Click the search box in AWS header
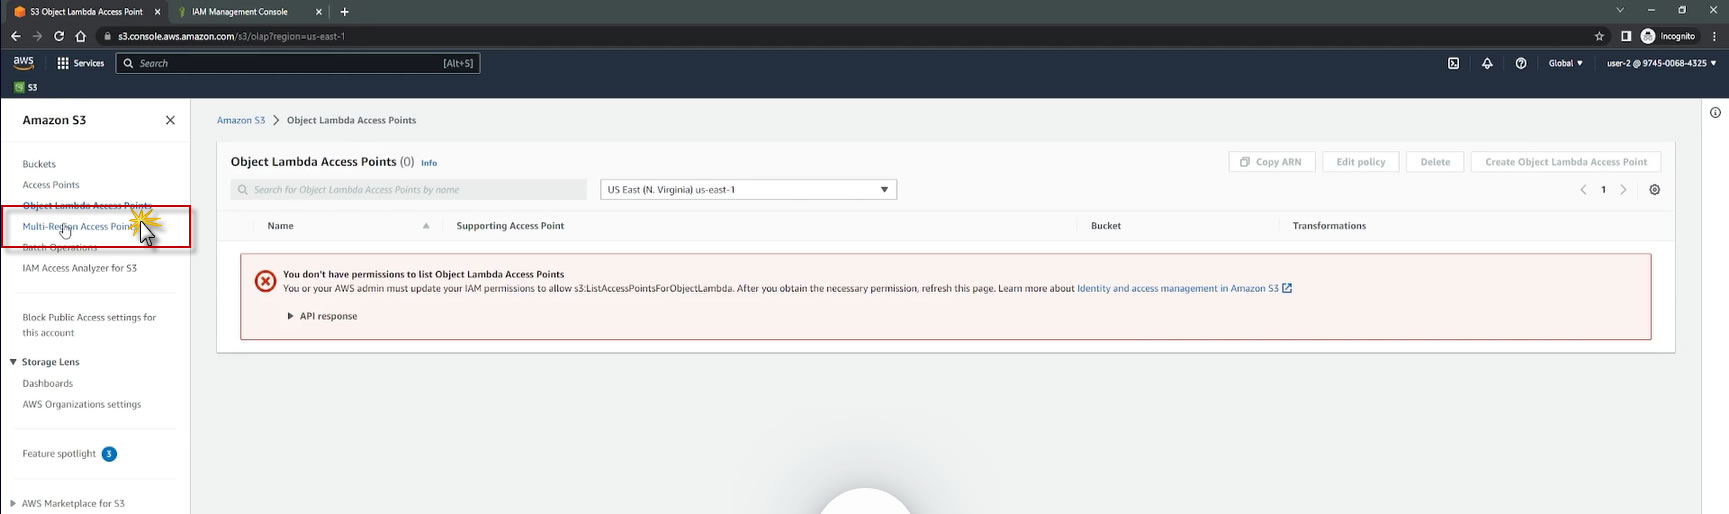Image resolution: width=1729 pixels, height=514 pixels. coord(298,63)
